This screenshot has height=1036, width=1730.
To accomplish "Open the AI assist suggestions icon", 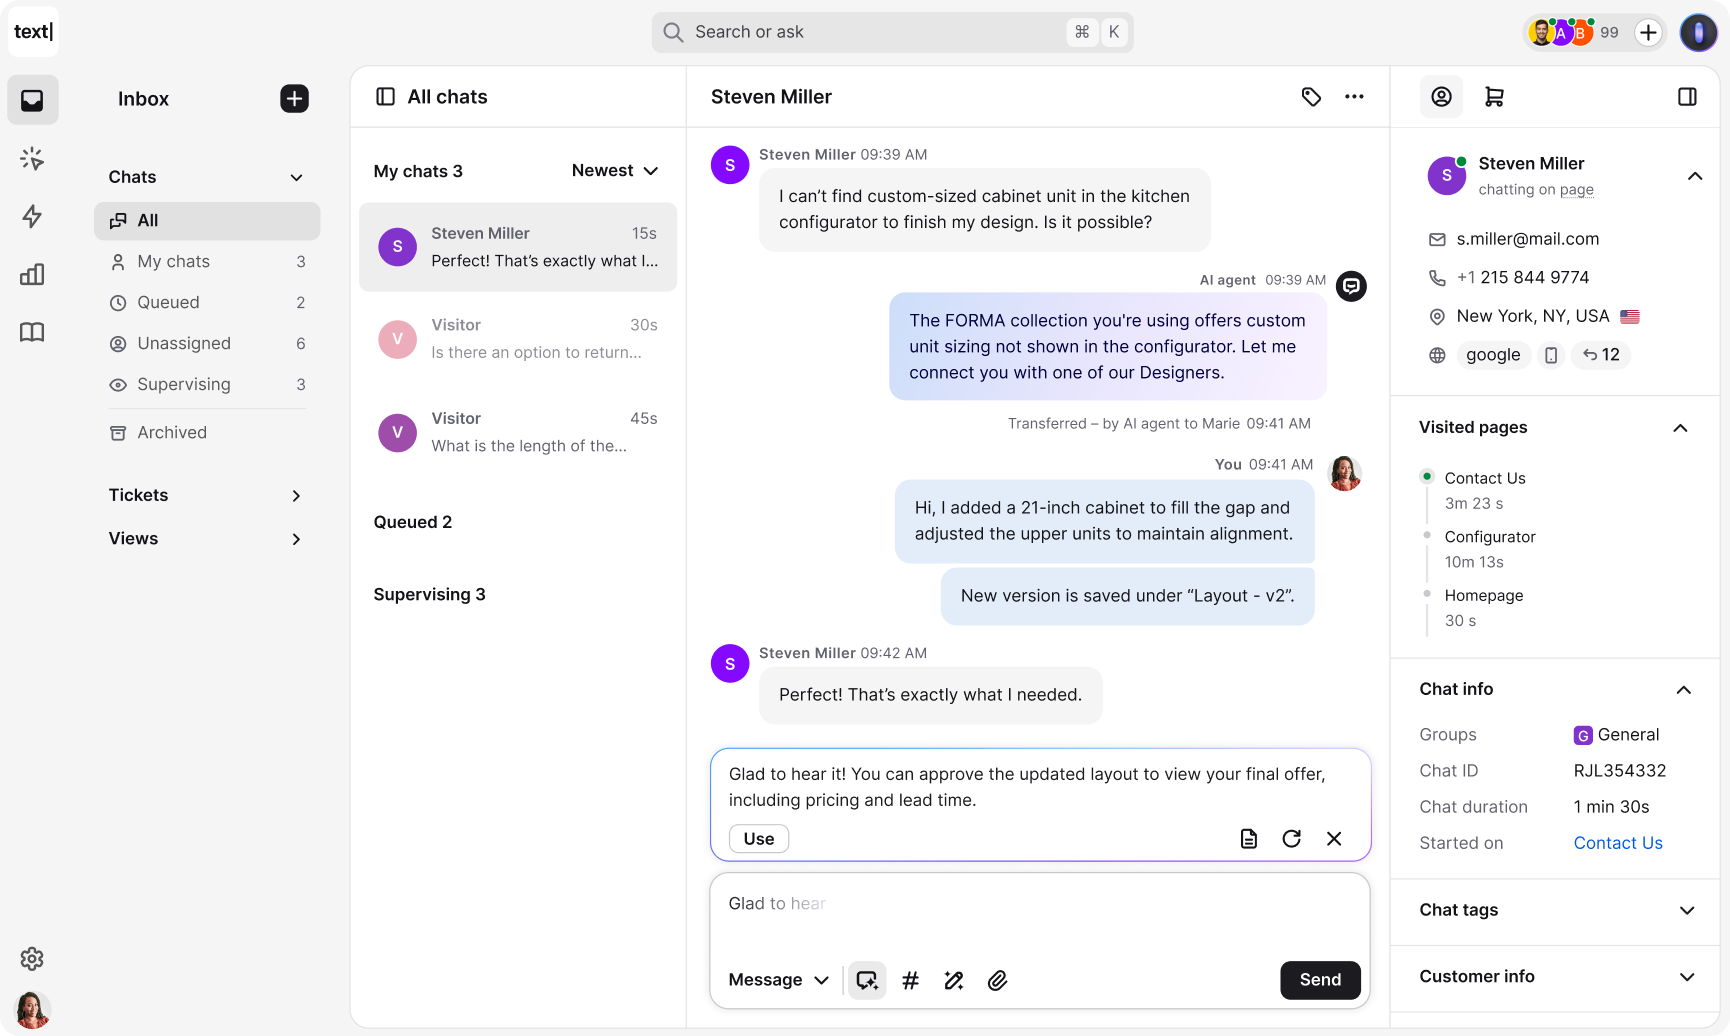I will point(866,980).
